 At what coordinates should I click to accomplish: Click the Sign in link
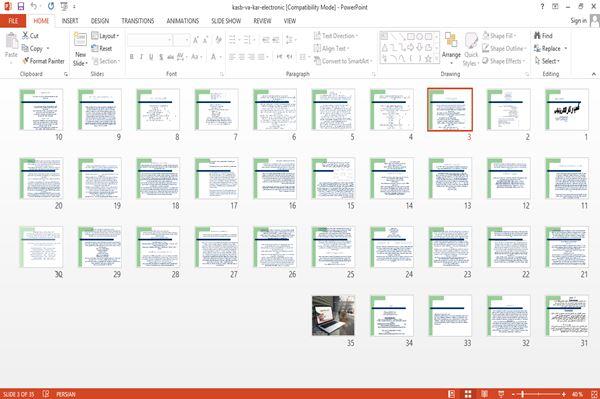[579, 20]
